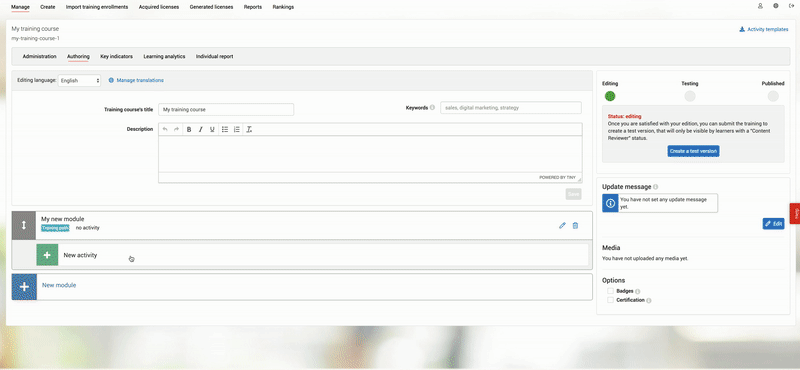Open the Manage translations link
This screenshot has height=370, width=800.
(136, 80)
